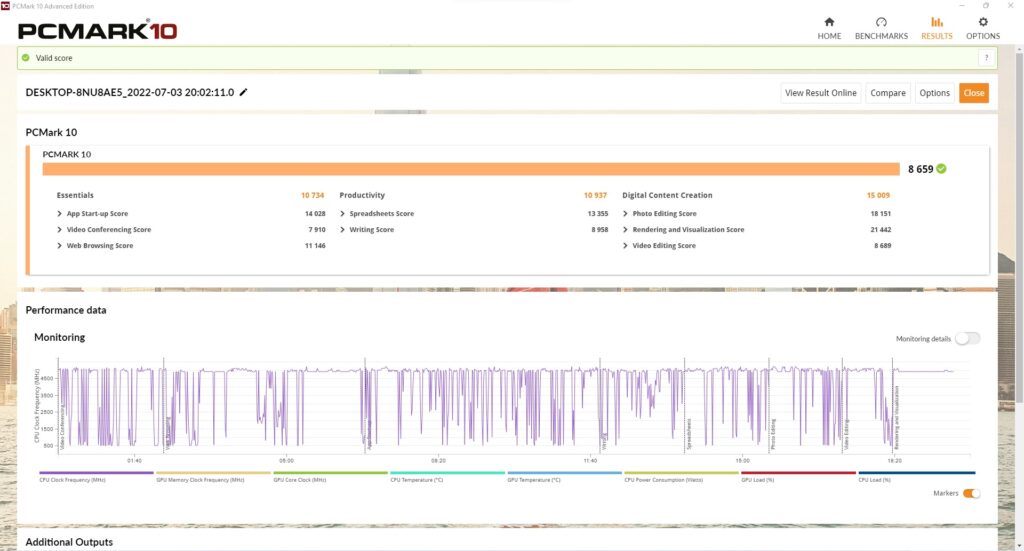Click the View Result Online button
This screenshot has width=1024, height=551.
[820, 93]
